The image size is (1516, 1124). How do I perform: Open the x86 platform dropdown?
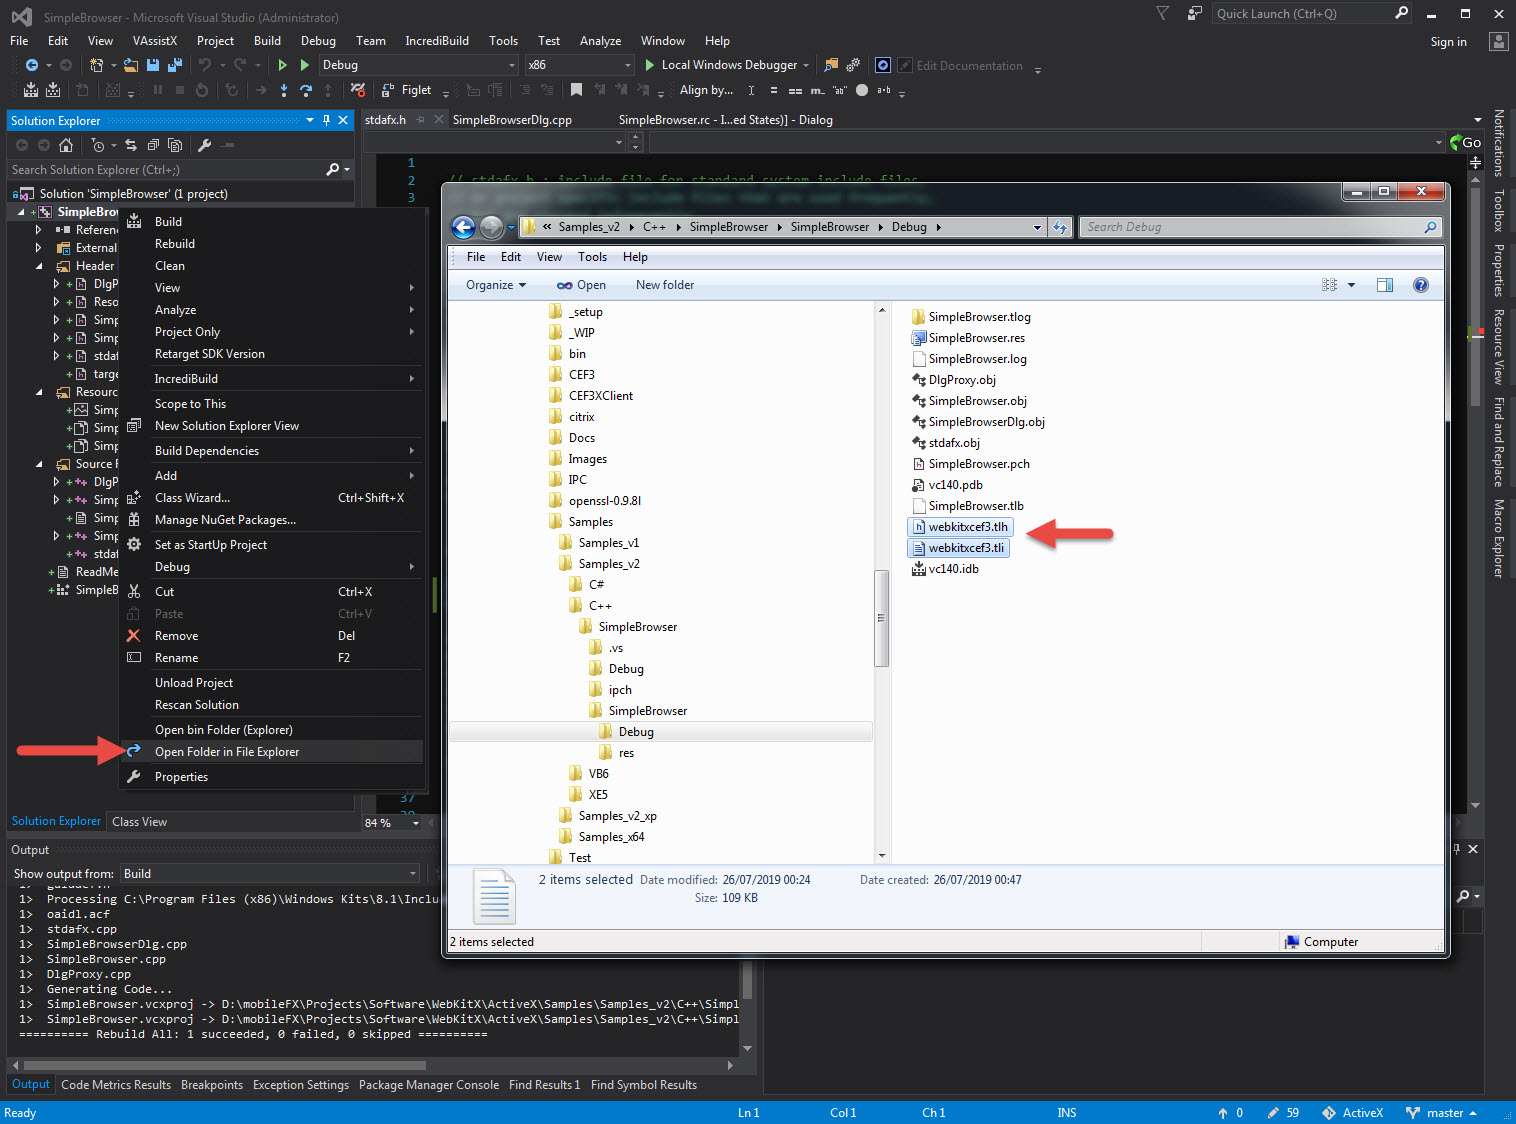tap(580, 65)
